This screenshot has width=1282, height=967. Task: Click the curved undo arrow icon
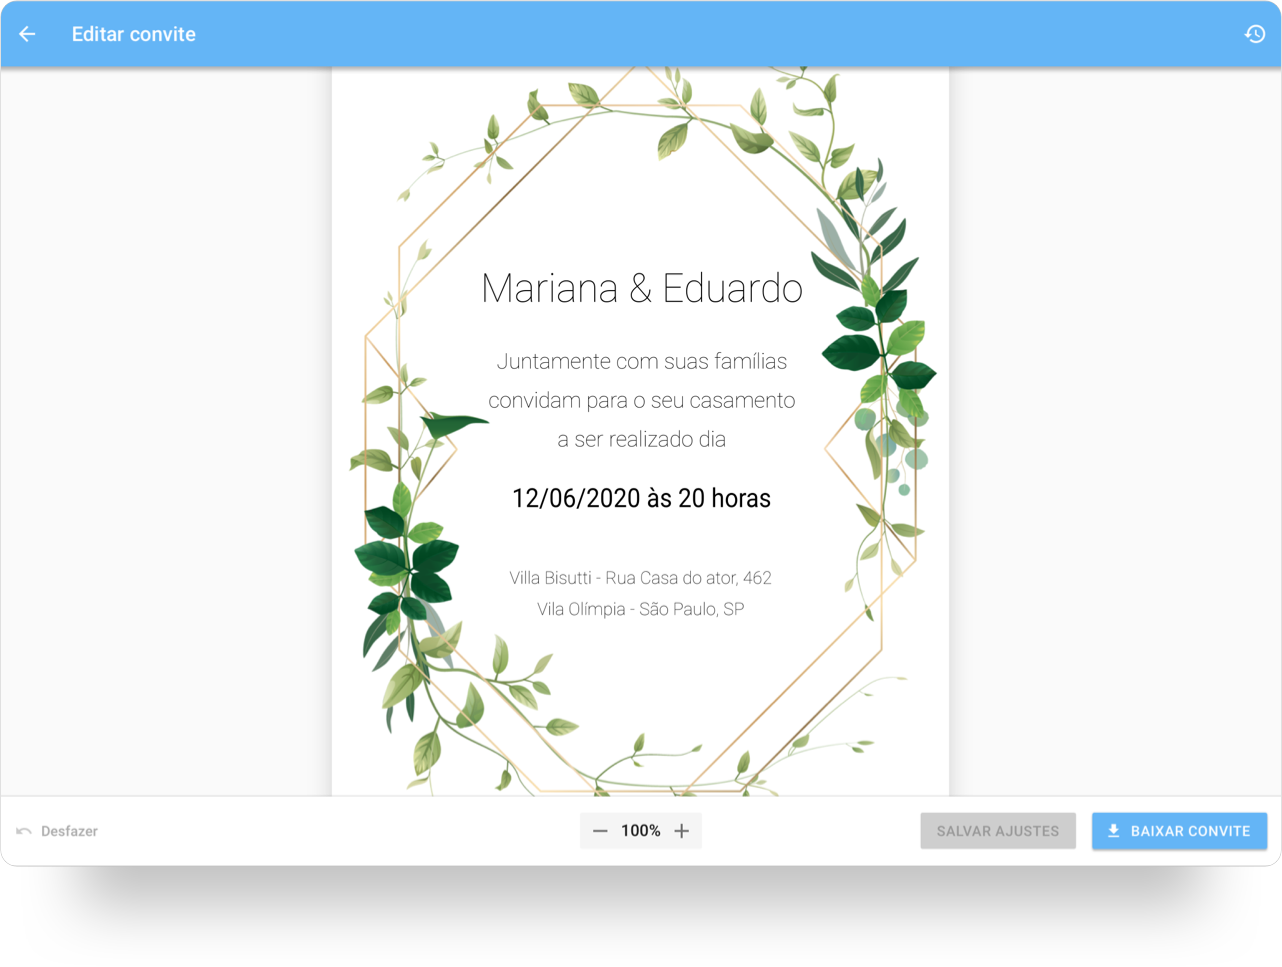tap(22, 831)
